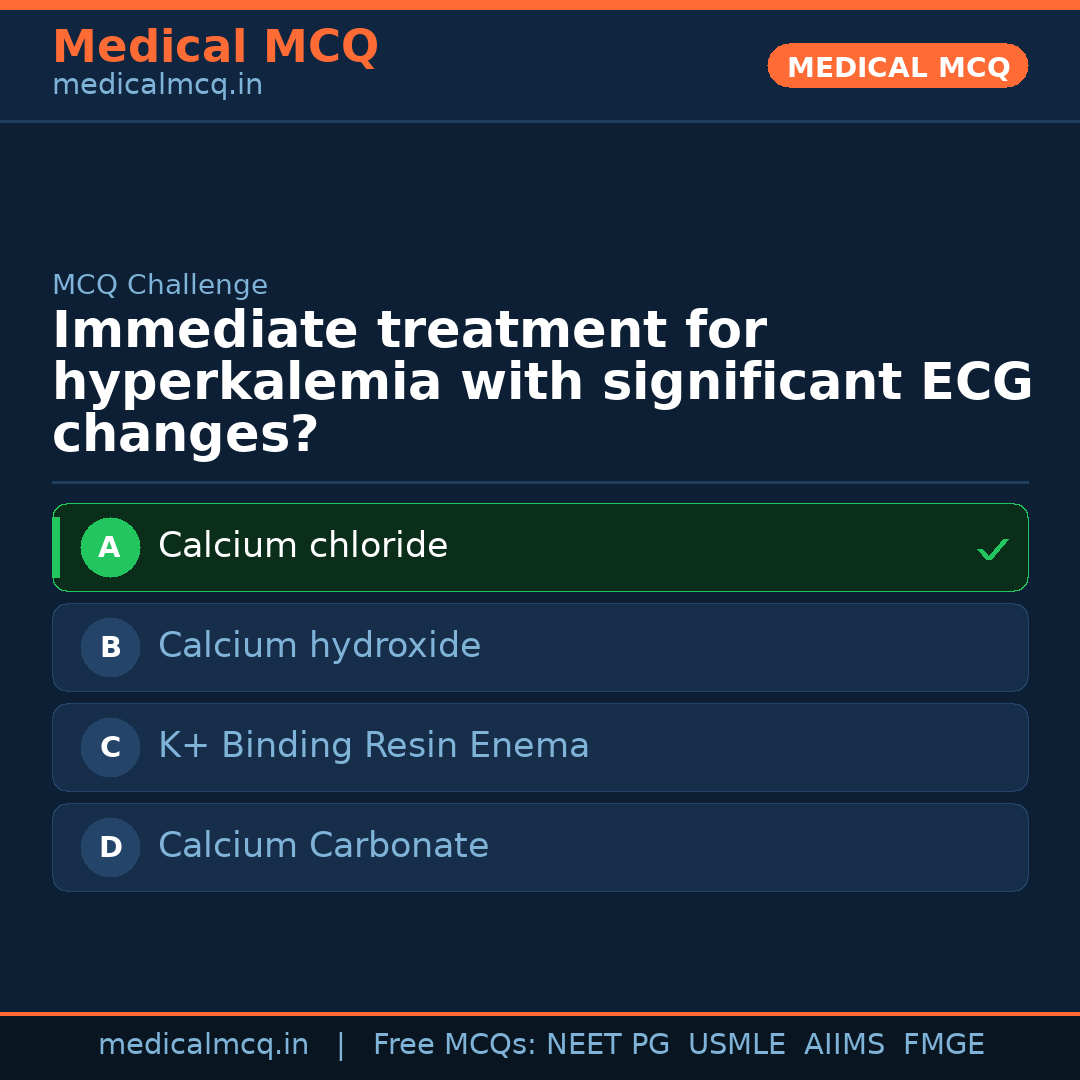Open the medicalmcq.in link in the footer
This screenshot has height=1080, width=1080.
pyautogui.click(x=203, y=1045)
